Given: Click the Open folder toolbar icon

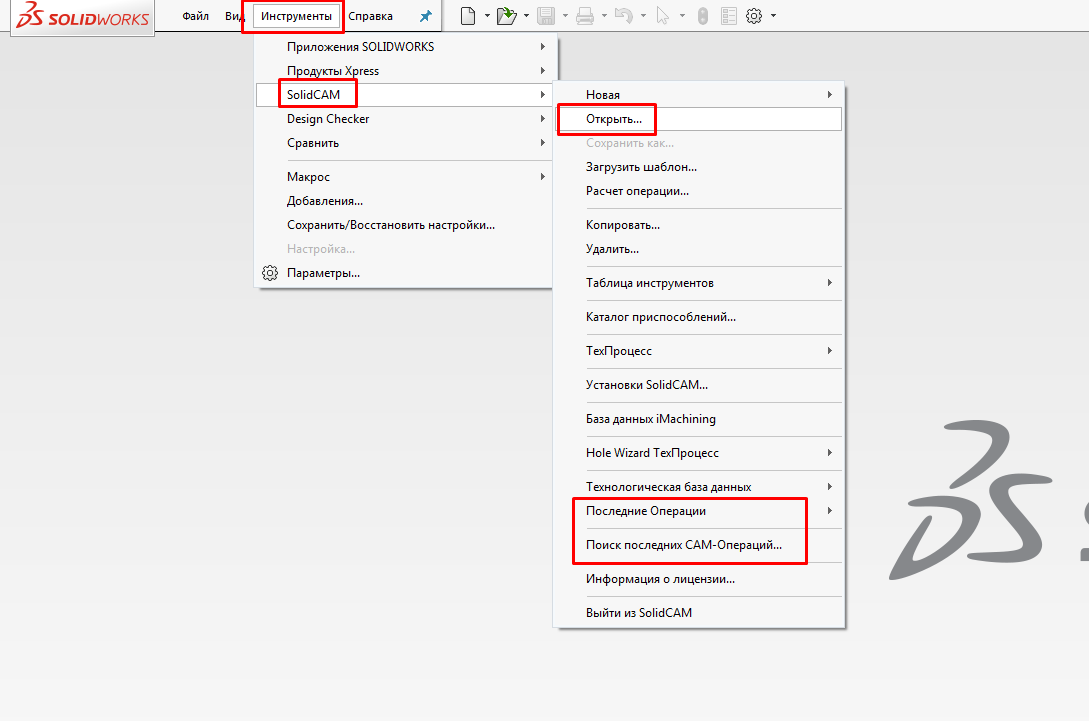Looking at the screenshot, I should [507, 15].
